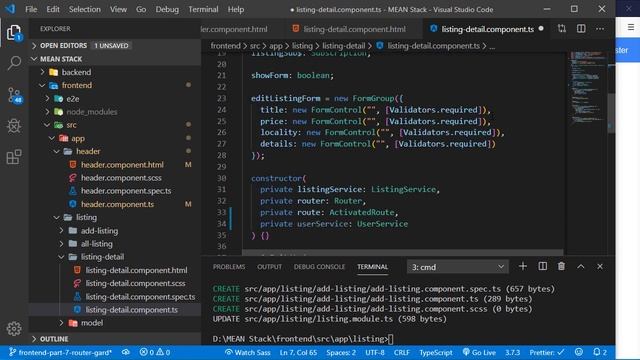
Task: Change end of line sequence CRLF
Action: 402,352
